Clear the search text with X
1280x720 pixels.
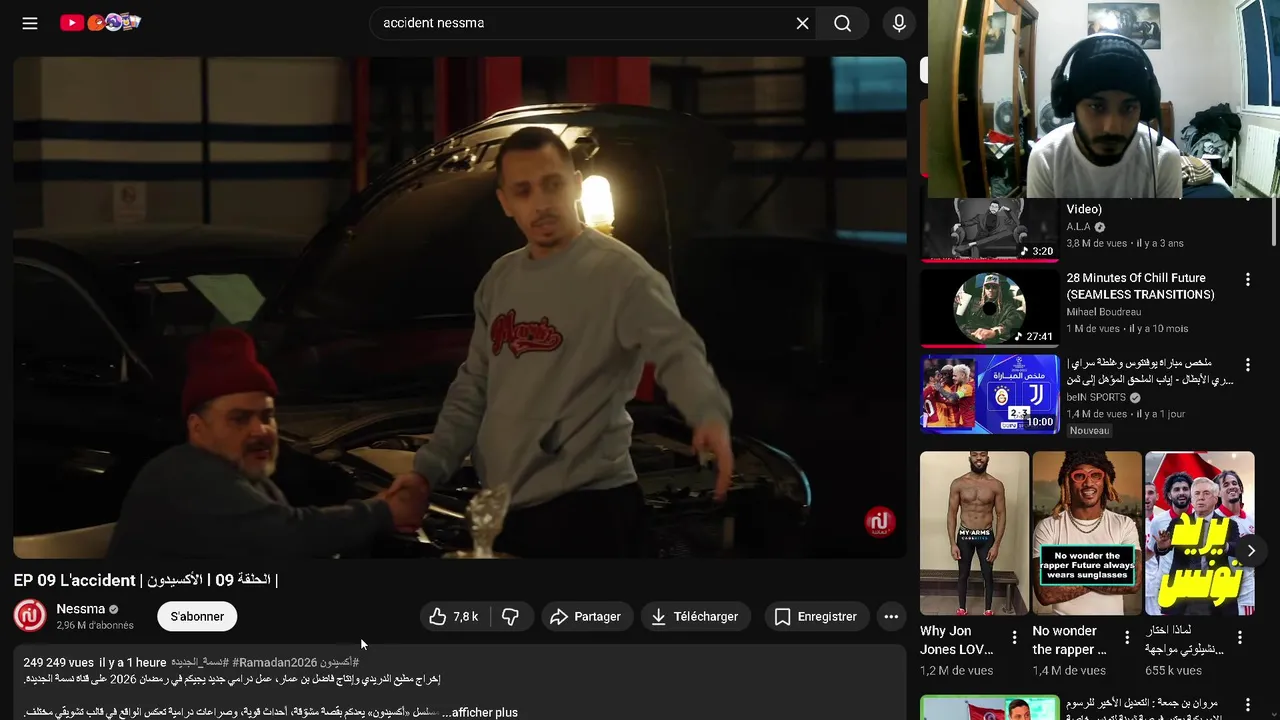click(802, 23)
